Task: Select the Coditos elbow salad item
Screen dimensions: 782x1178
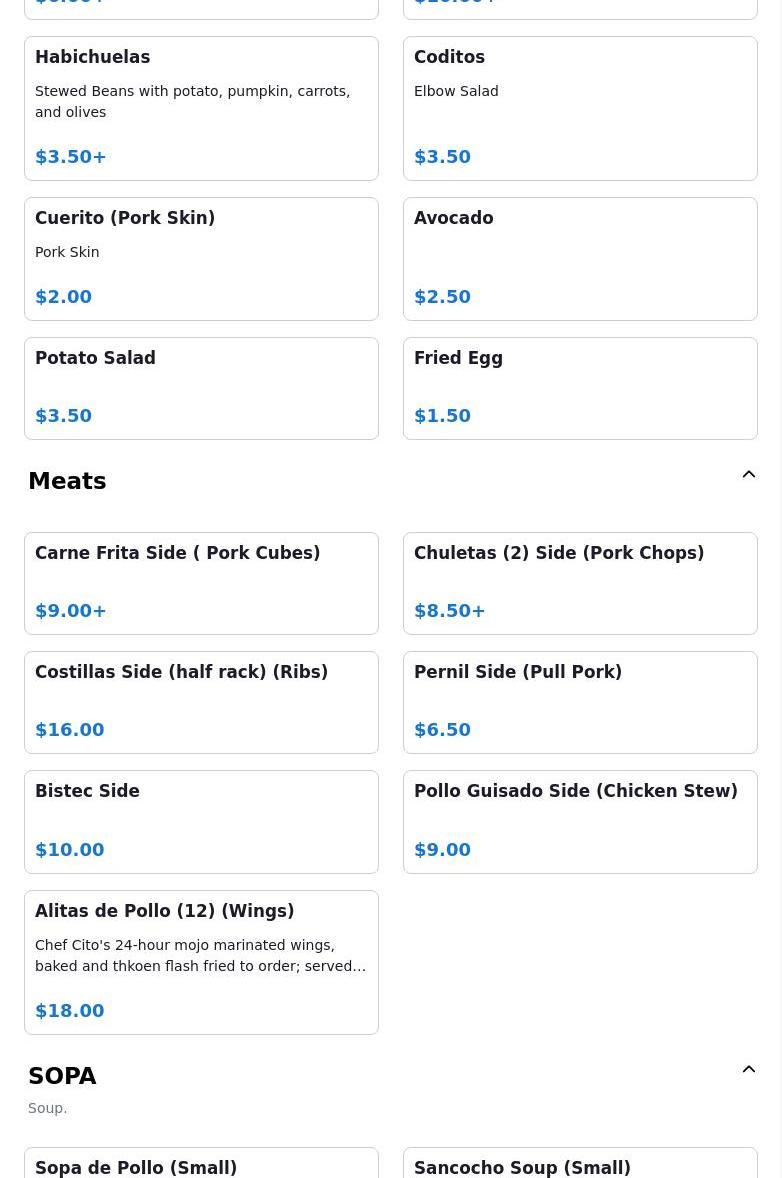Action: (580, 108)
